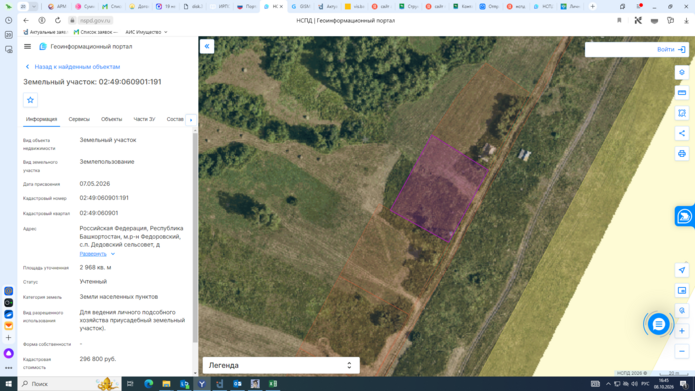Click the nspd.gov.ru address bar
Viewport: 695px width, 391px height.
coord(95,20)
